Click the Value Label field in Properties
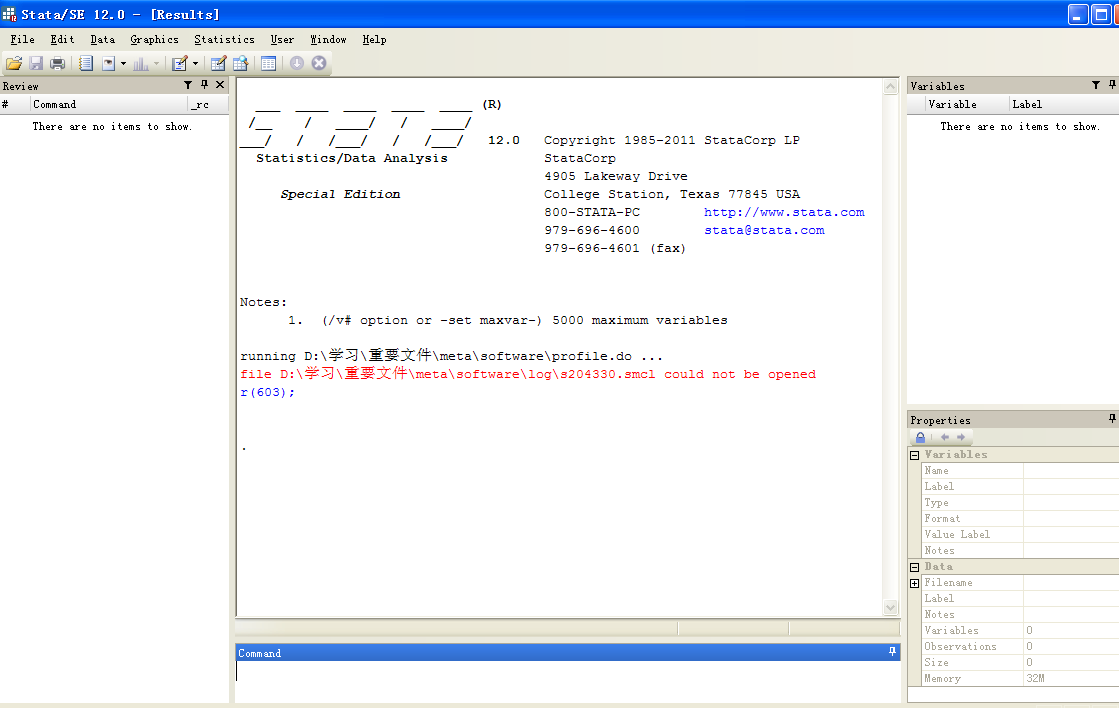 pos(1070,534)
